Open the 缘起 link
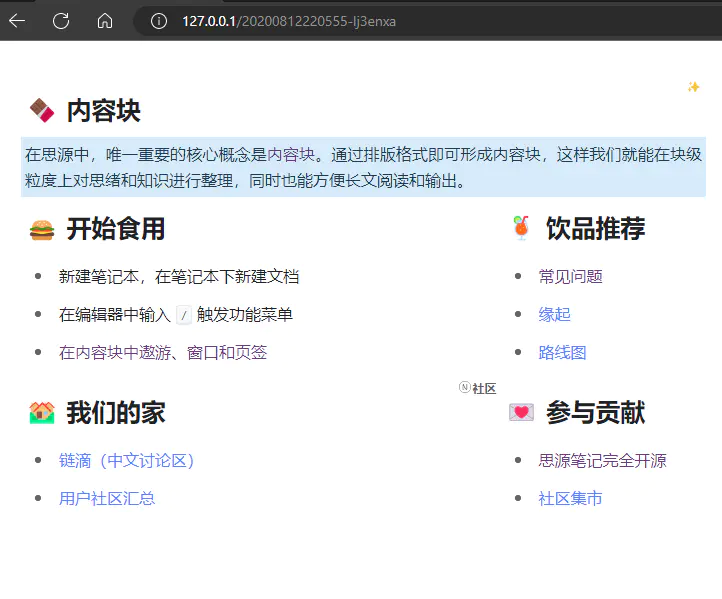The width and height of the screenshot is (722, 599). click(x=554, y=315)
